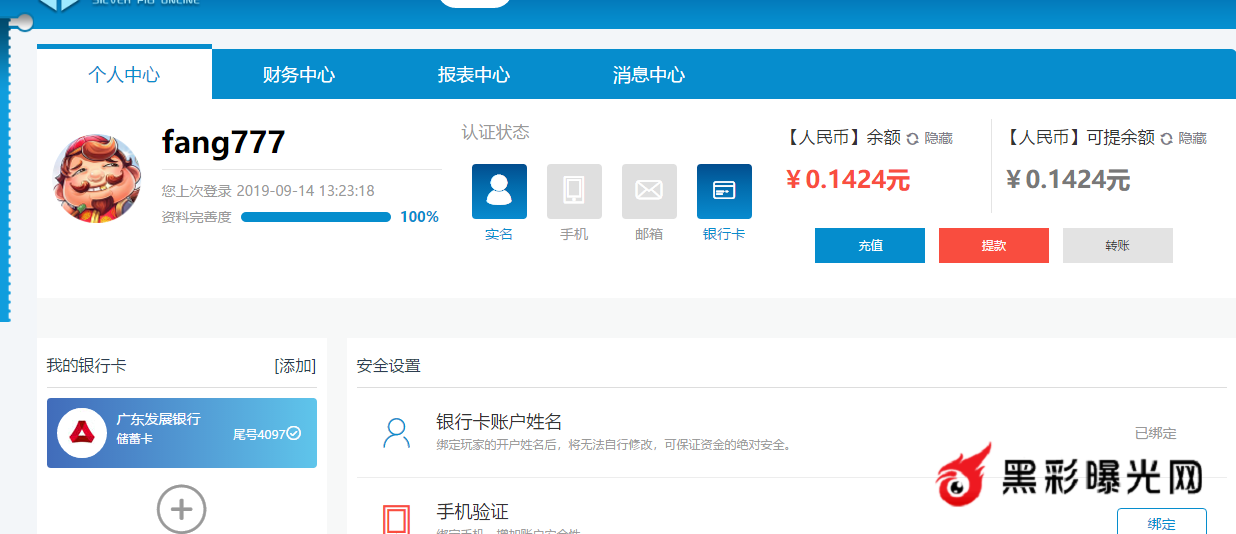Open the 财务中心 tab
Viewport: 1236px width, 534px height.
tap(299, 75)
